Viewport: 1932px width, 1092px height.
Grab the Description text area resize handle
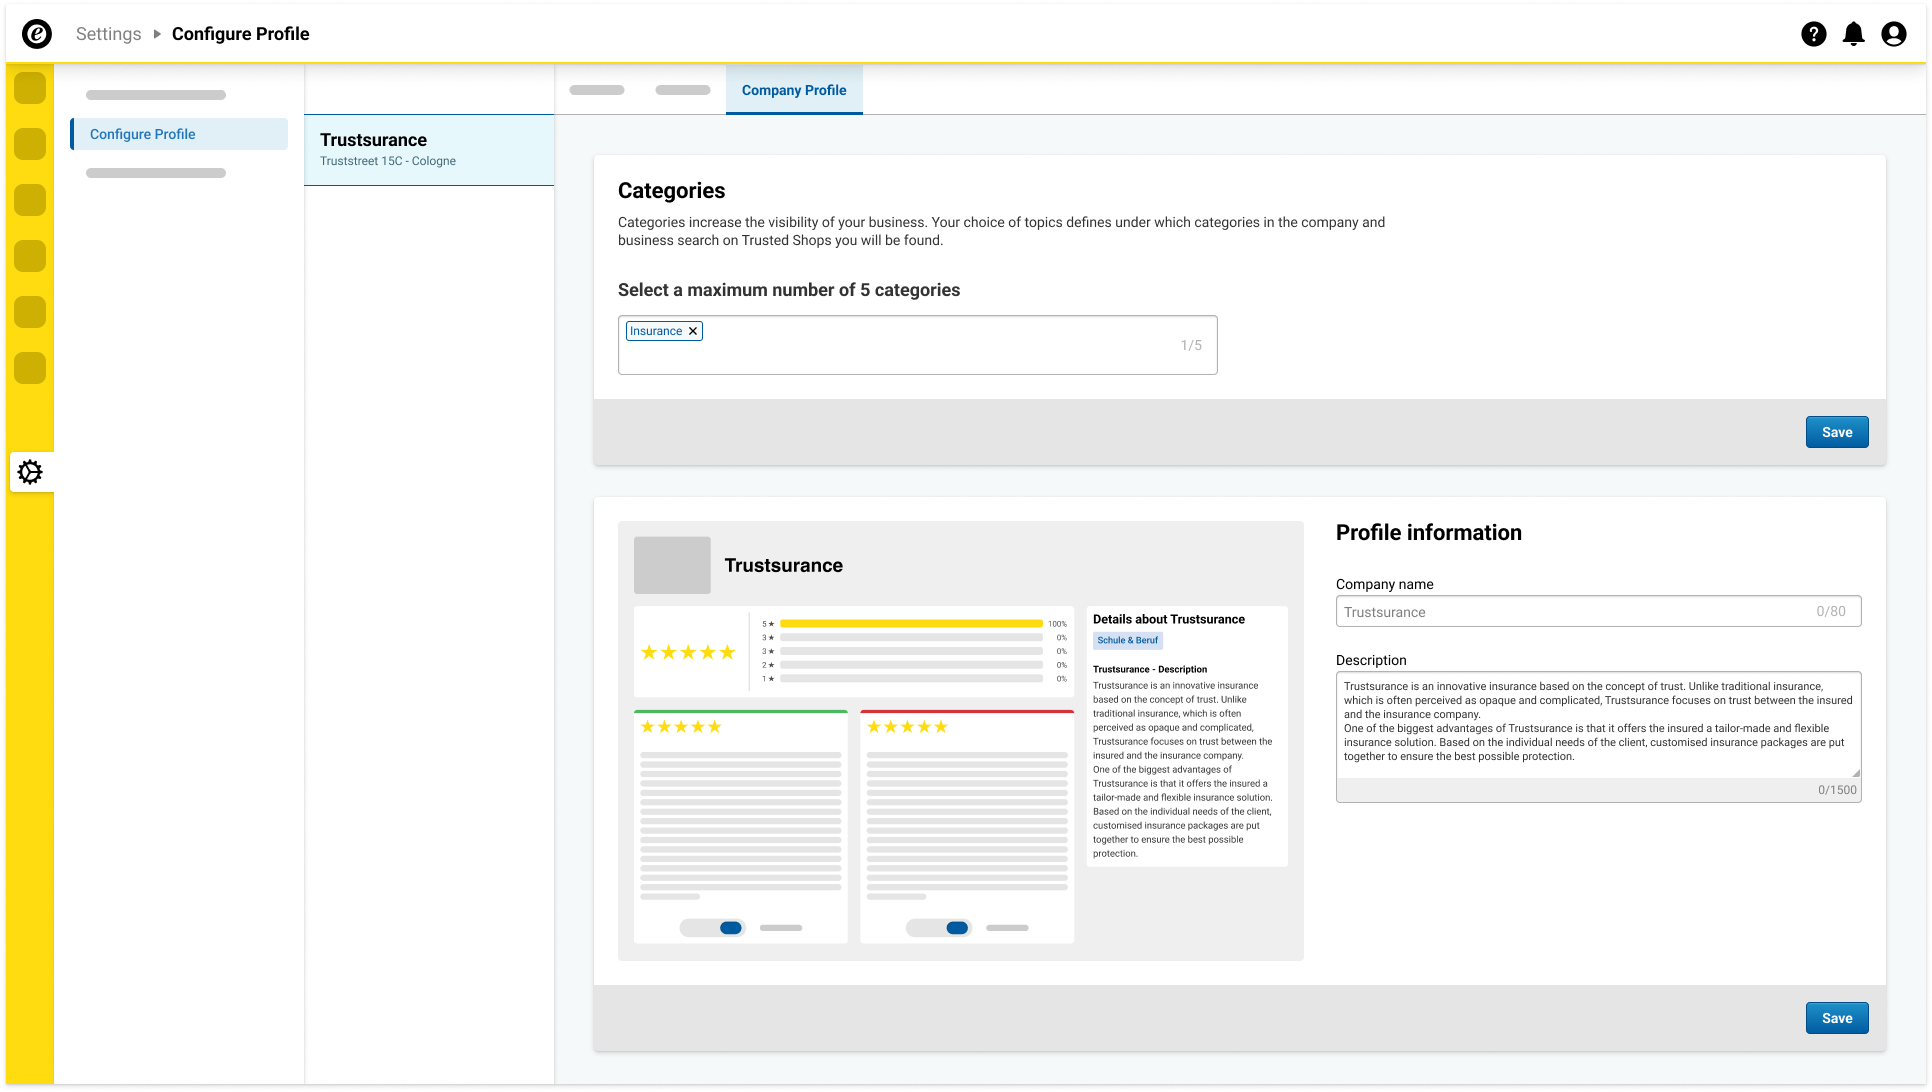tap(1856, 773)
